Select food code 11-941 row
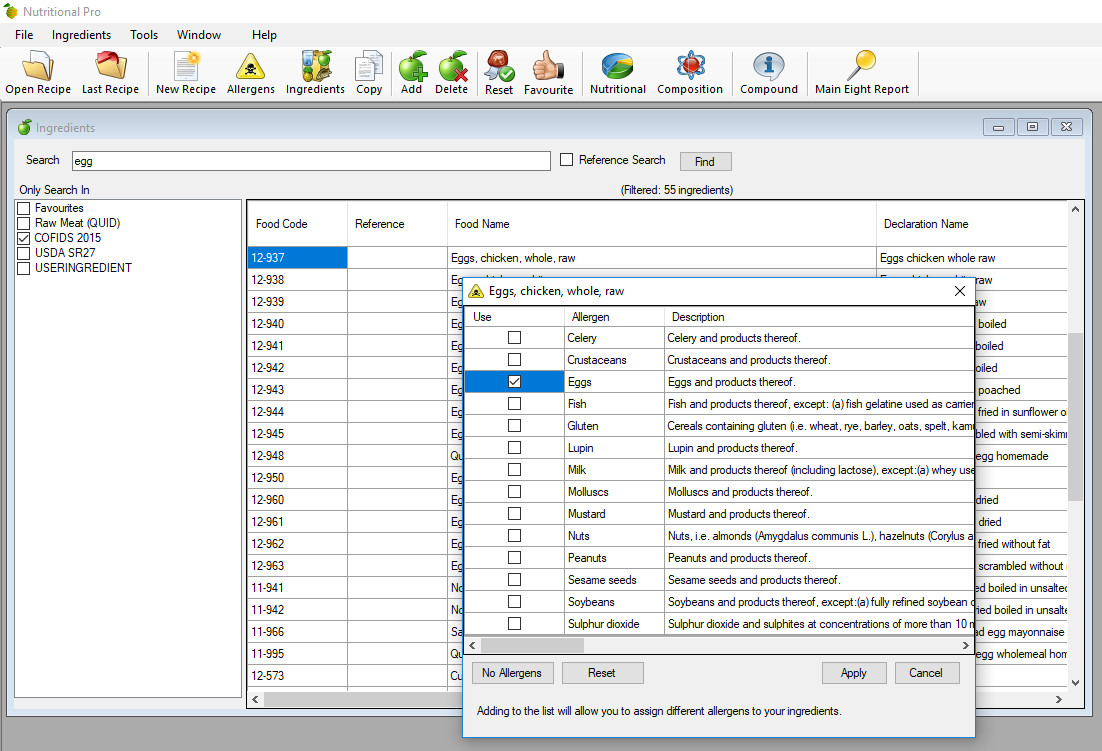The height and width of the screenshot is (751, 1102). pyautogui.click(x=298, y=587)
